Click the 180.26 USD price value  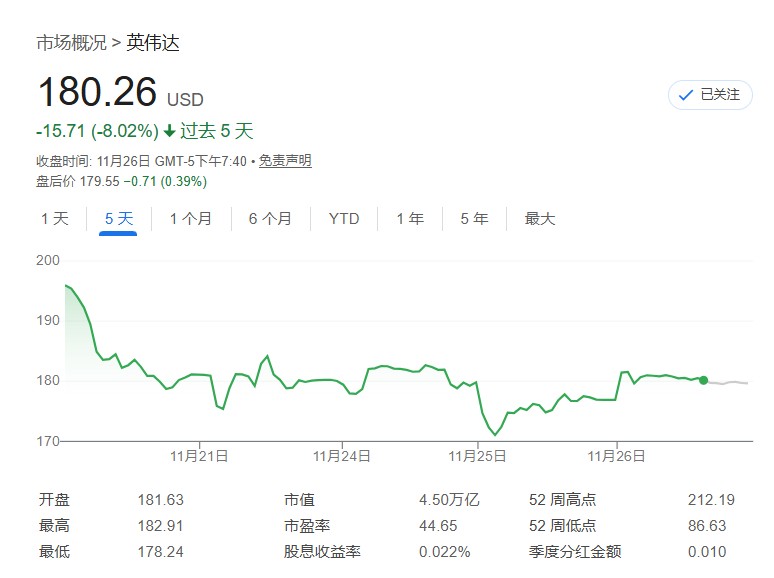click(x=98, y=93)
